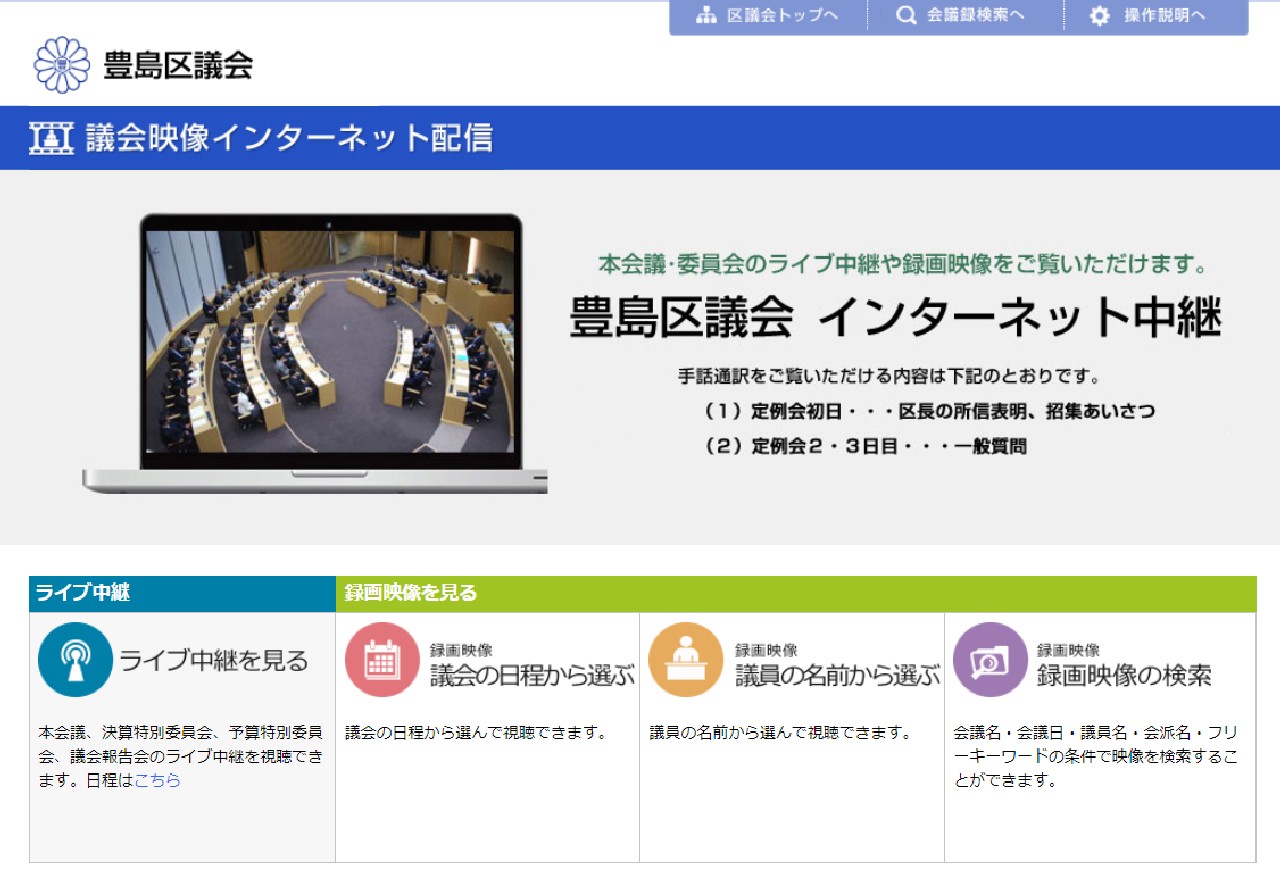Click the sitemap icon beside 区議会トップへ
This screenshot has width=1280, height=890.
coord(707,16)
